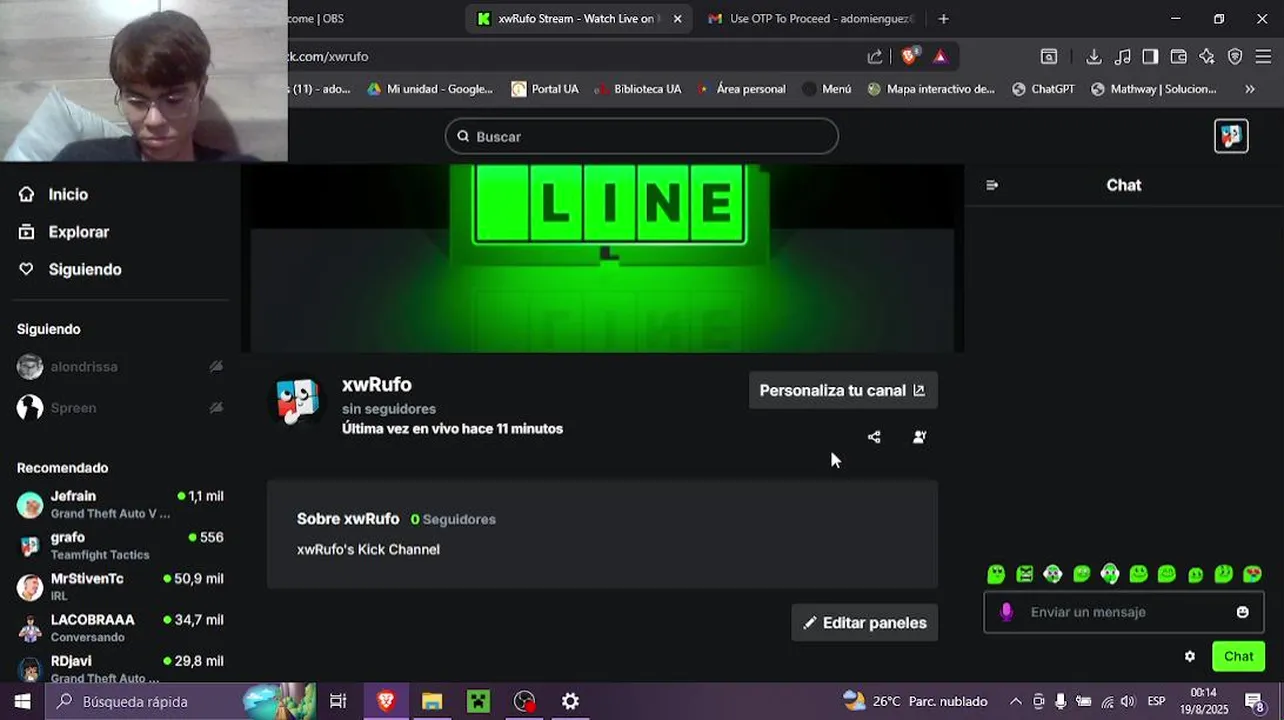Viewport: 1284px width, 720px height.
Task: Open the Área personal bookmark
Action: click(741, 89)
